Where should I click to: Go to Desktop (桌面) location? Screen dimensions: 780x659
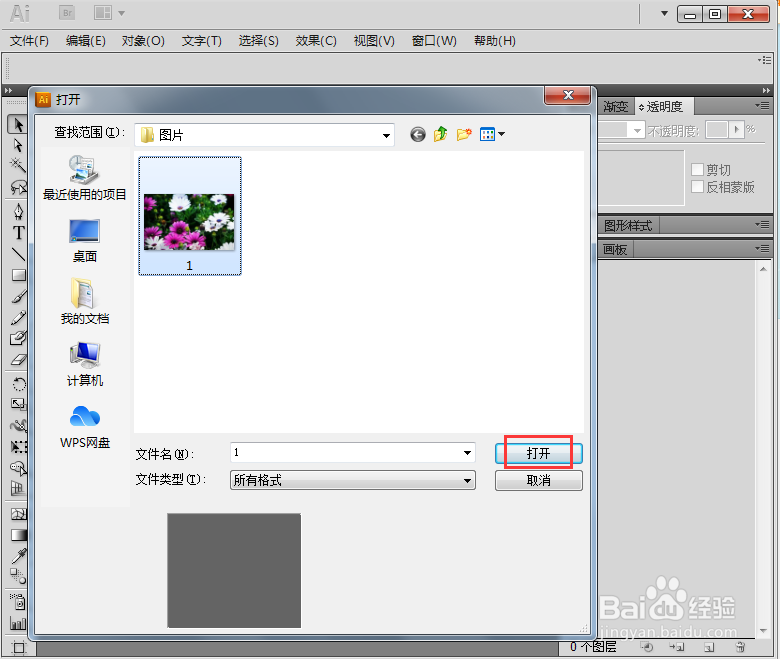(85, 241)
